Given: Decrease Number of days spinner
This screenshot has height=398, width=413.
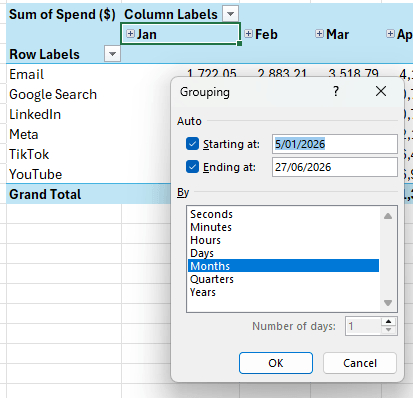Looking at the screenshot, I should pos(388,330).
